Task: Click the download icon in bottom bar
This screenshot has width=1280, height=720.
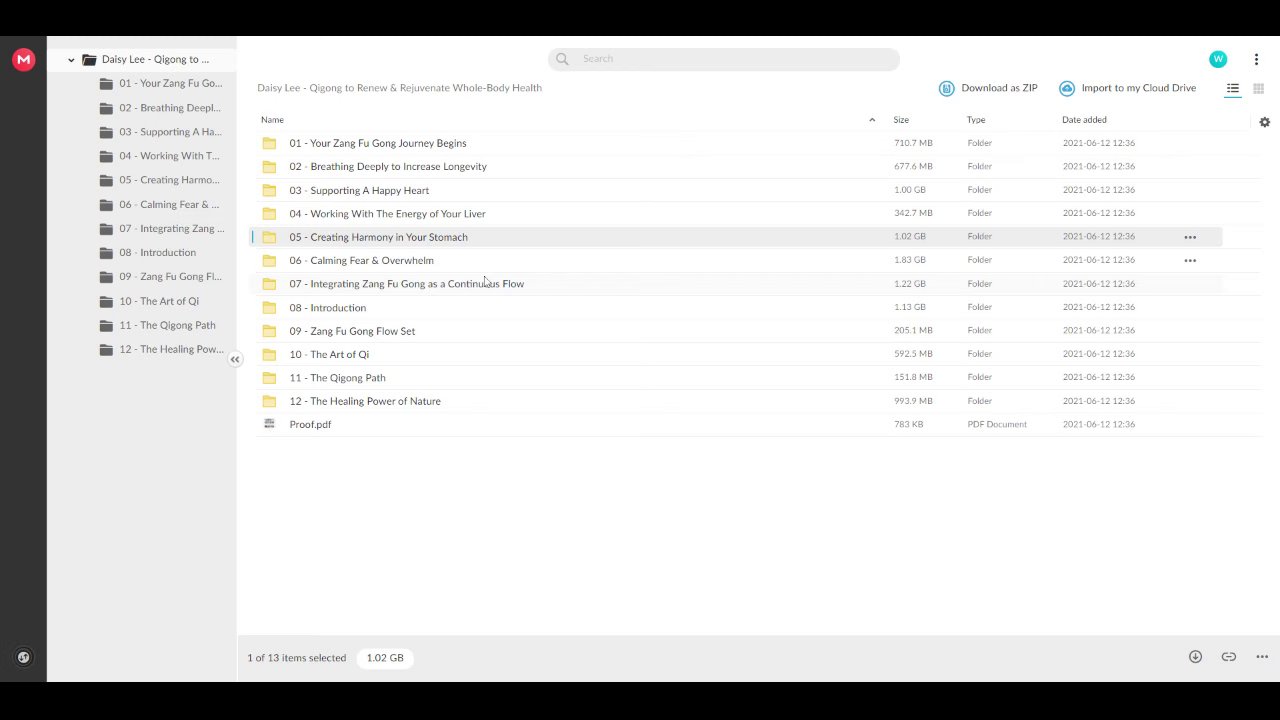Action: (1195, 657)
